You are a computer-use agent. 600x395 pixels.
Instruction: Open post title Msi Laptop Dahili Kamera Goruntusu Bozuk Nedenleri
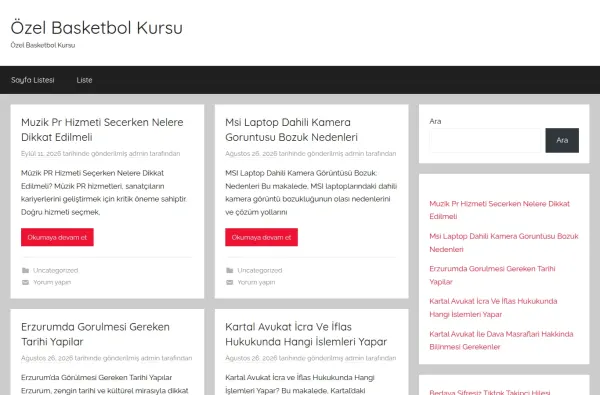[x=291, y=129]
